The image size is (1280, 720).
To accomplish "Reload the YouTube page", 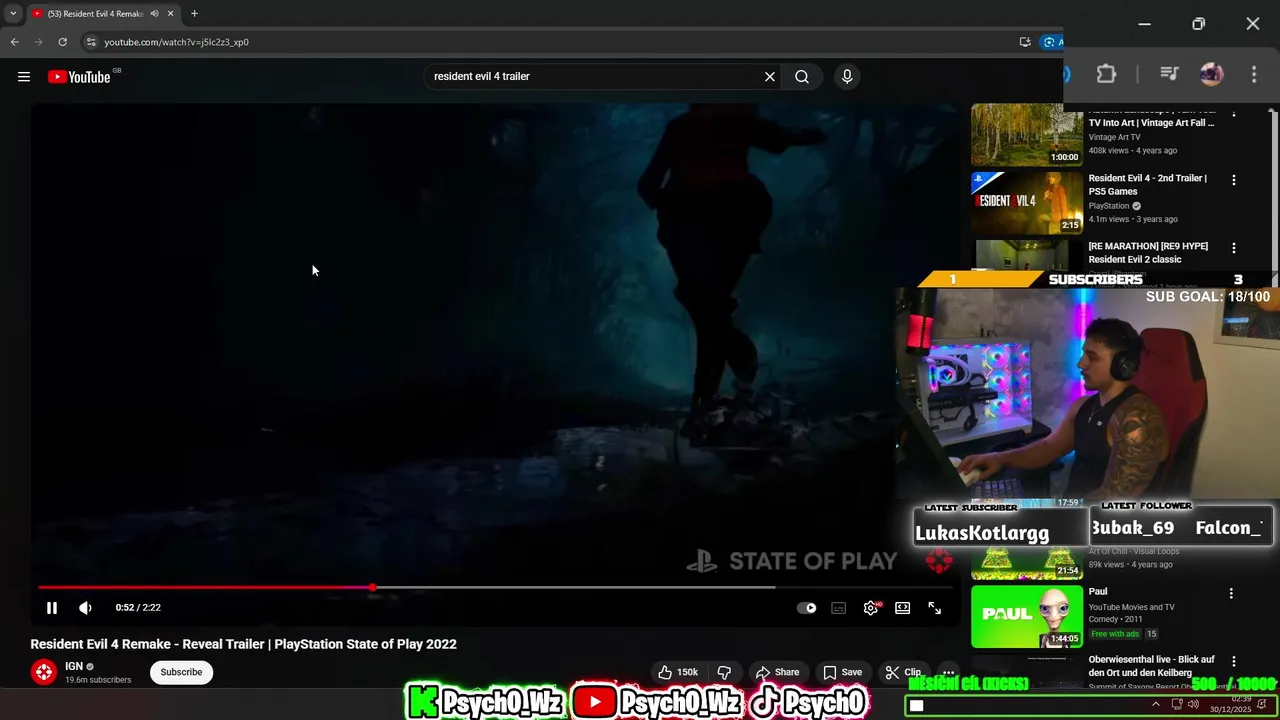I will click(62, 42).
